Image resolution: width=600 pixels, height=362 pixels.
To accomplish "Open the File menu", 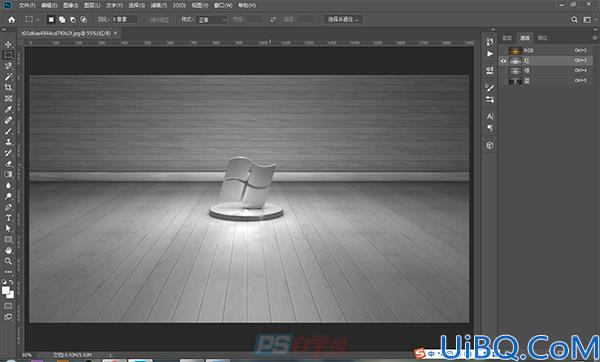I will point(27,5).
